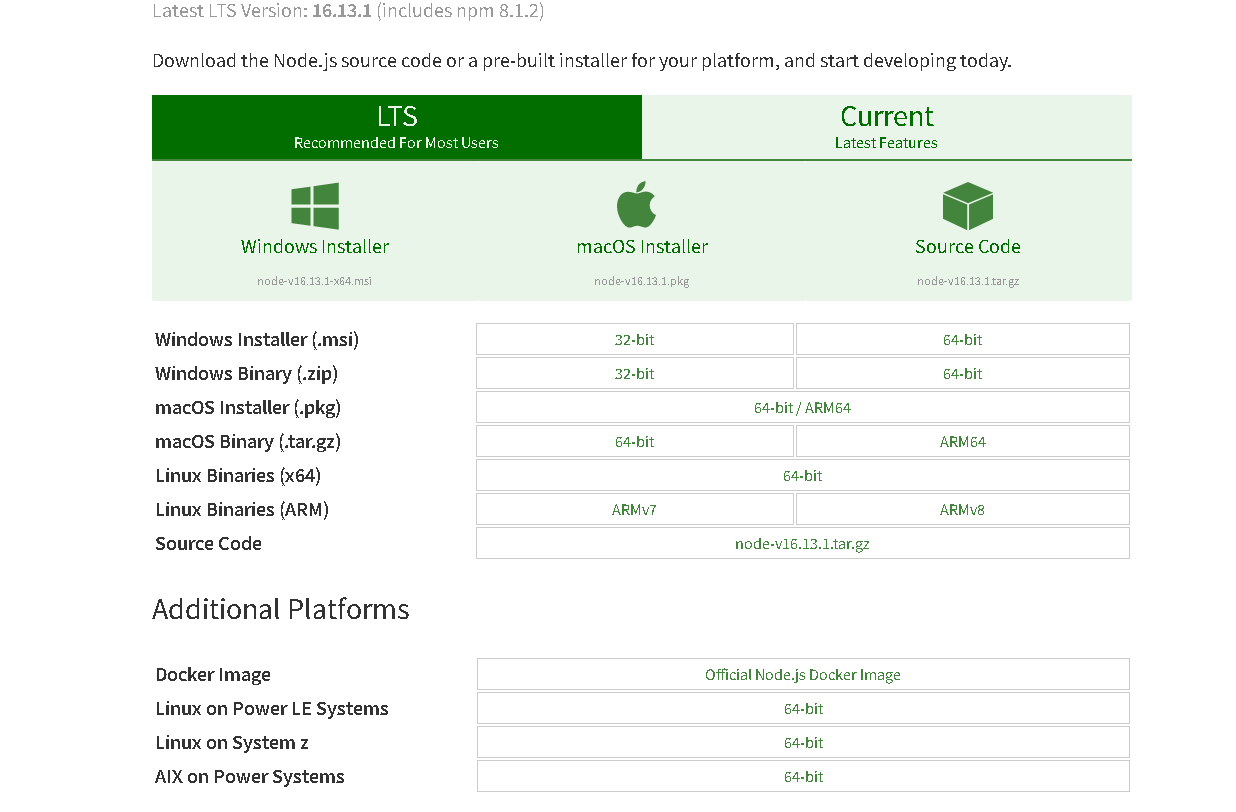Click node-v16.13.1.tar.gz text under Source Code icon
The height and width of the screenshot is (812, 1236).
click(x=968, y=281)
